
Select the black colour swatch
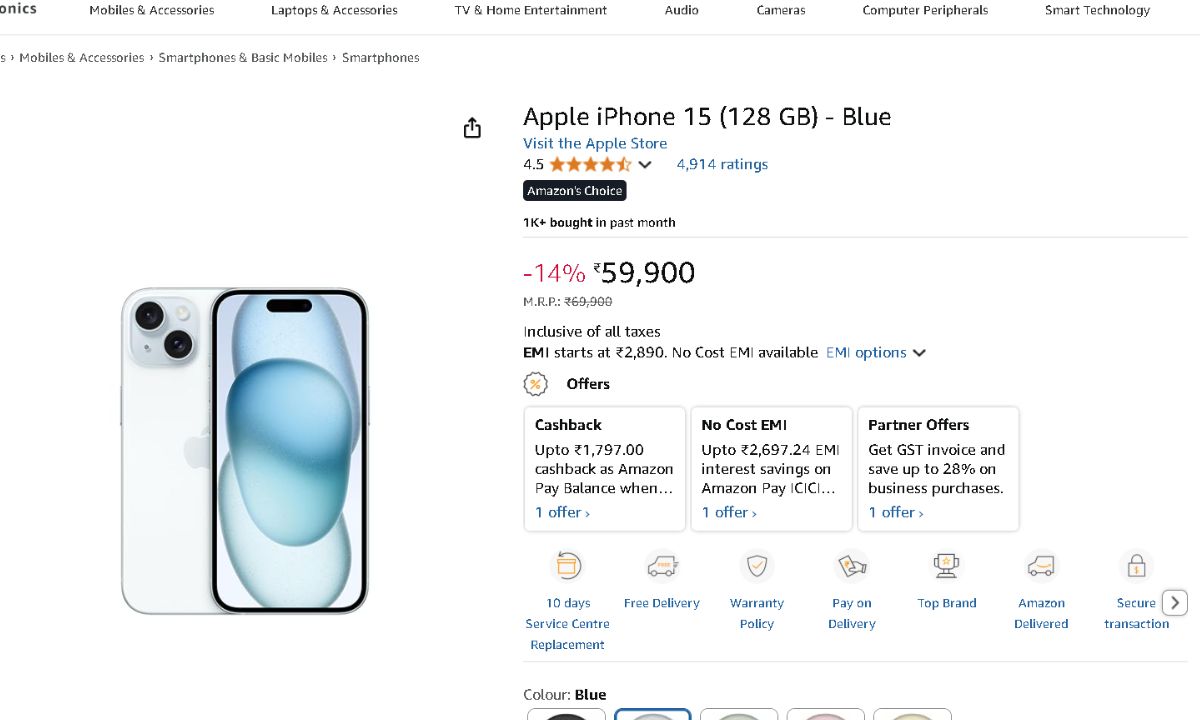point(566,714)
